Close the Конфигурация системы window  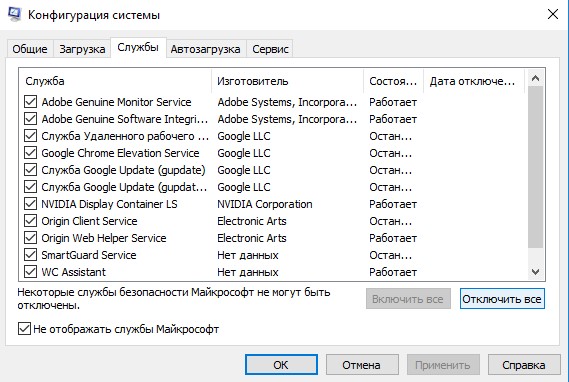(553, 15)
